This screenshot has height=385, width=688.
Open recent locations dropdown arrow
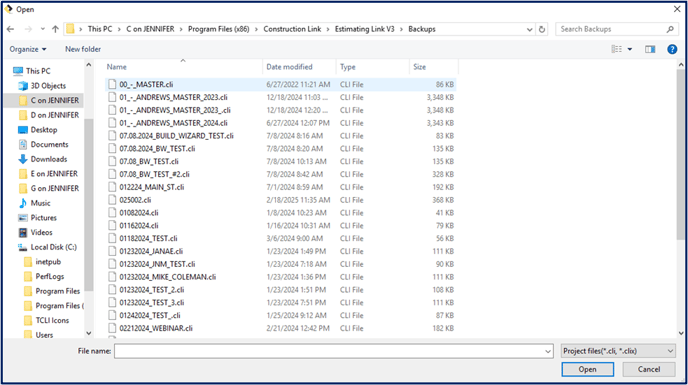point(43,29)
